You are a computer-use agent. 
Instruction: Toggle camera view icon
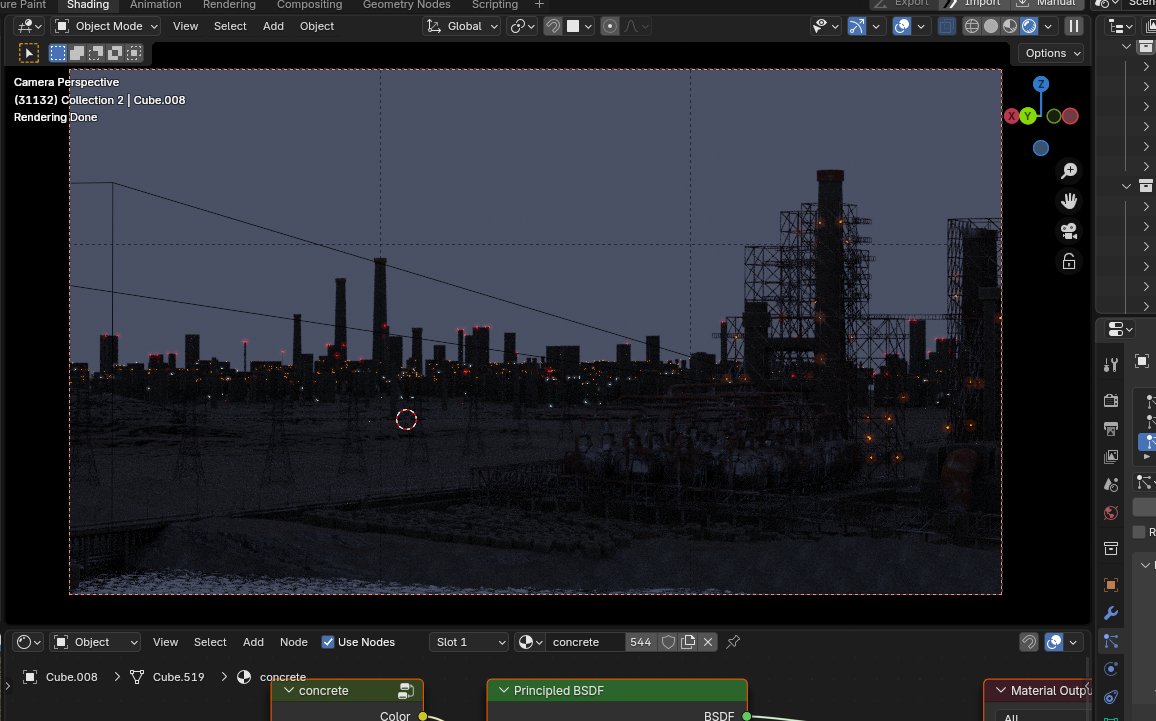[1069, 231]
